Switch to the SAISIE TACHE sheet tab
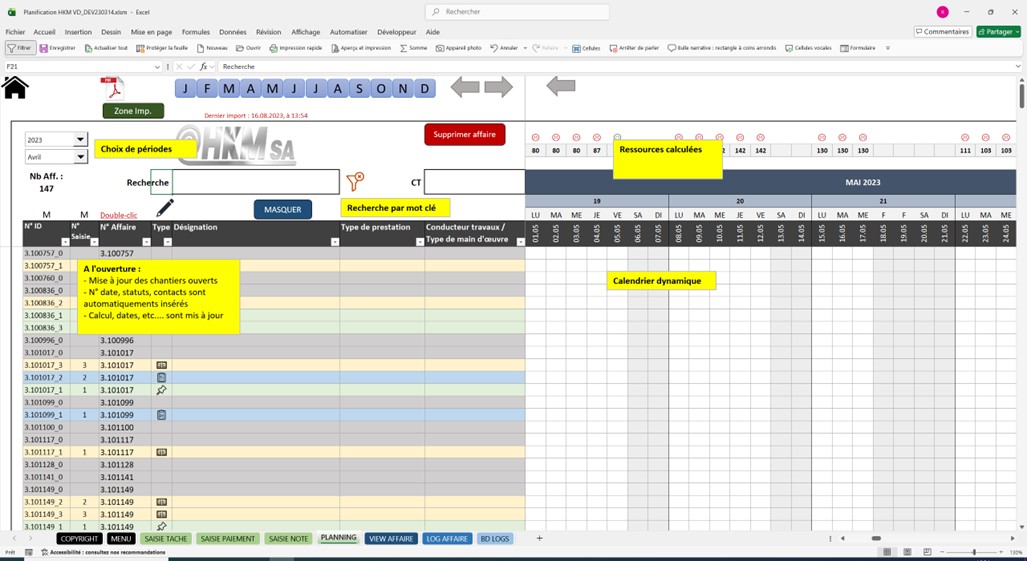Screen dimensions: 1027x561 [166, 539]
